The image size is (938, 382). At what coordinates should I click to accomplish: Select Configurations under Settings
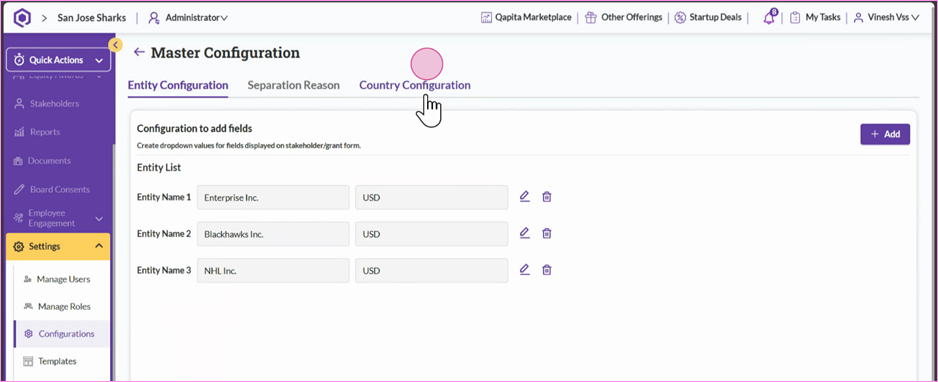[x=62, y=334]
